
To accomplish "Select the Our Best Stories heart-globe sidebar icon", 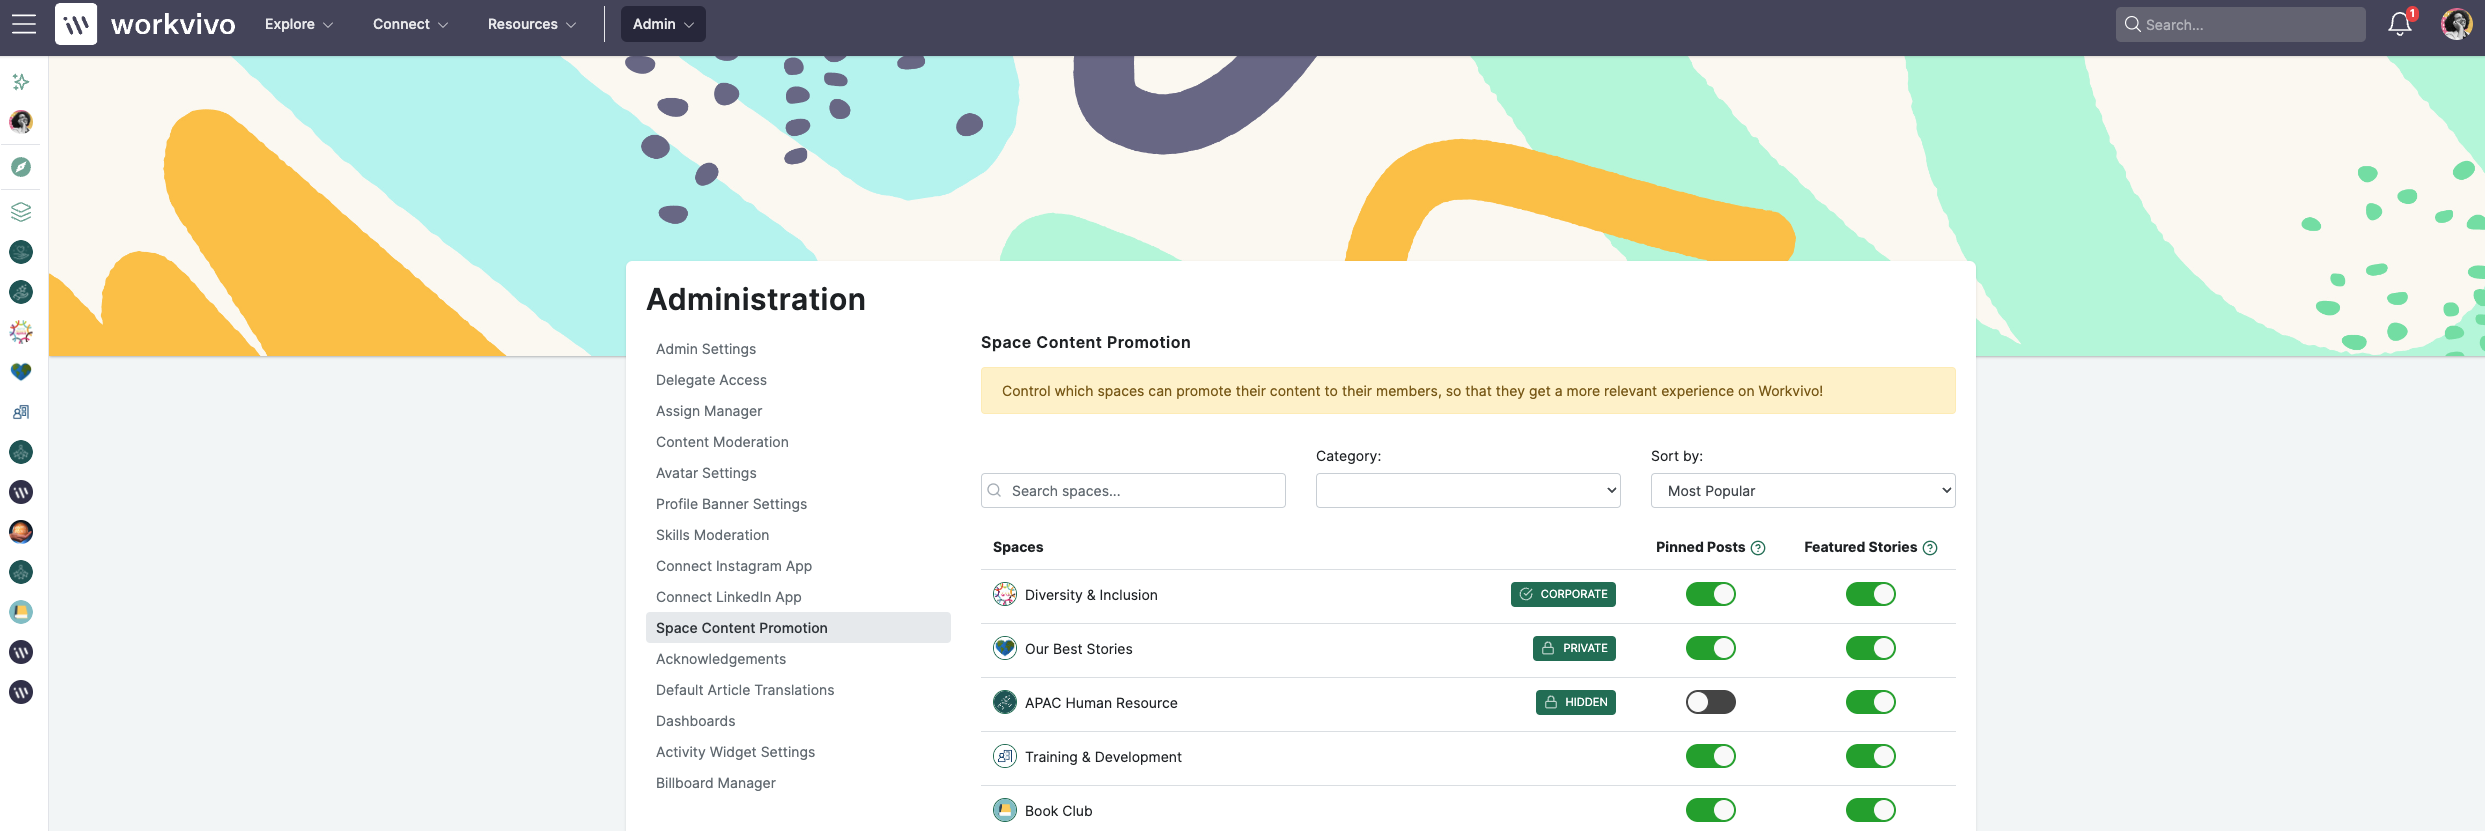I will point(20,371).
